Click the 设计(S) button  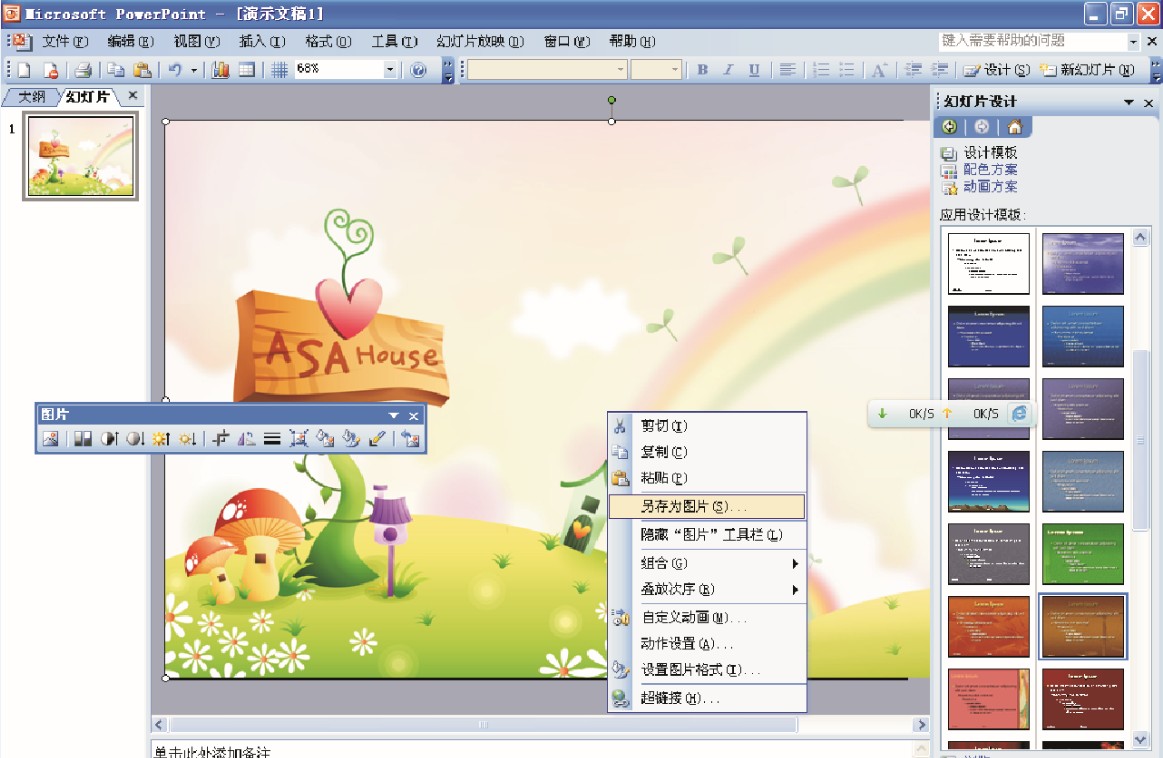pyautogui.click(x=996, y=70)
